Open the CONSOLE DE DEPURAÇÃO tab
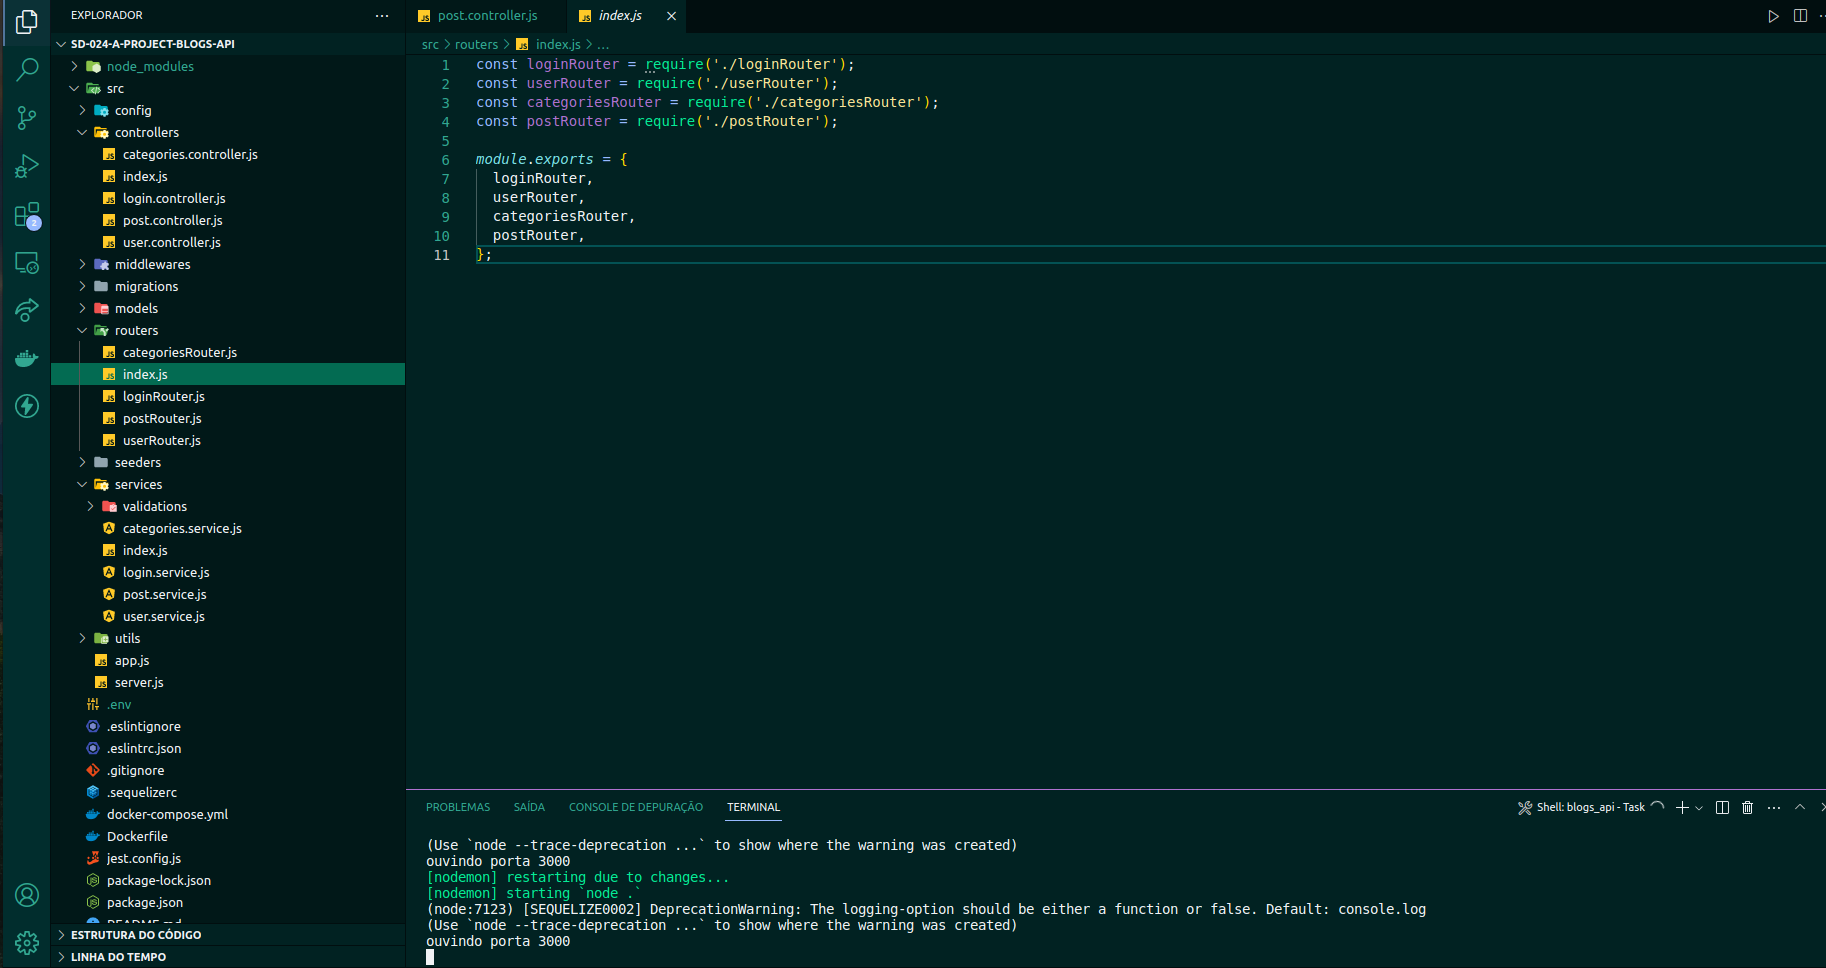Image resolution: width=1826 pixels, height=968 pixels. [636, 807]
